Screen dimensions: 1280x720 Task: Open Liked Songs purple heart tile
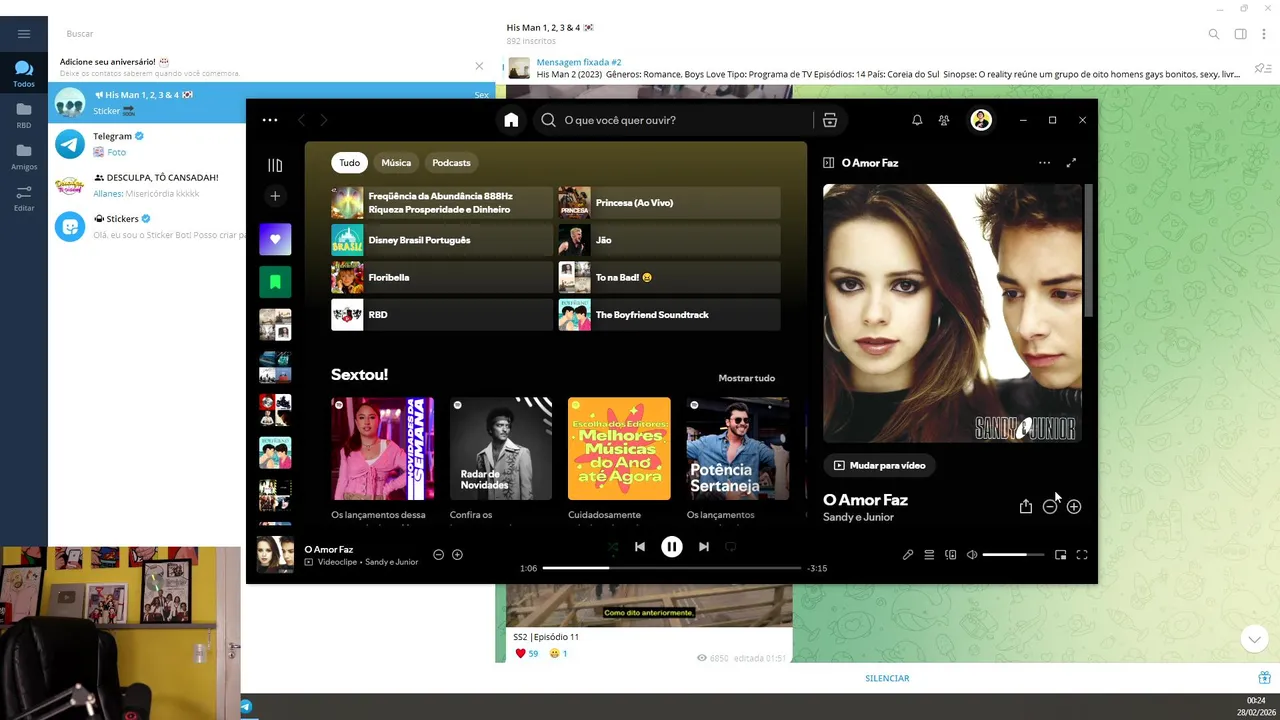(x=275, y=240)
